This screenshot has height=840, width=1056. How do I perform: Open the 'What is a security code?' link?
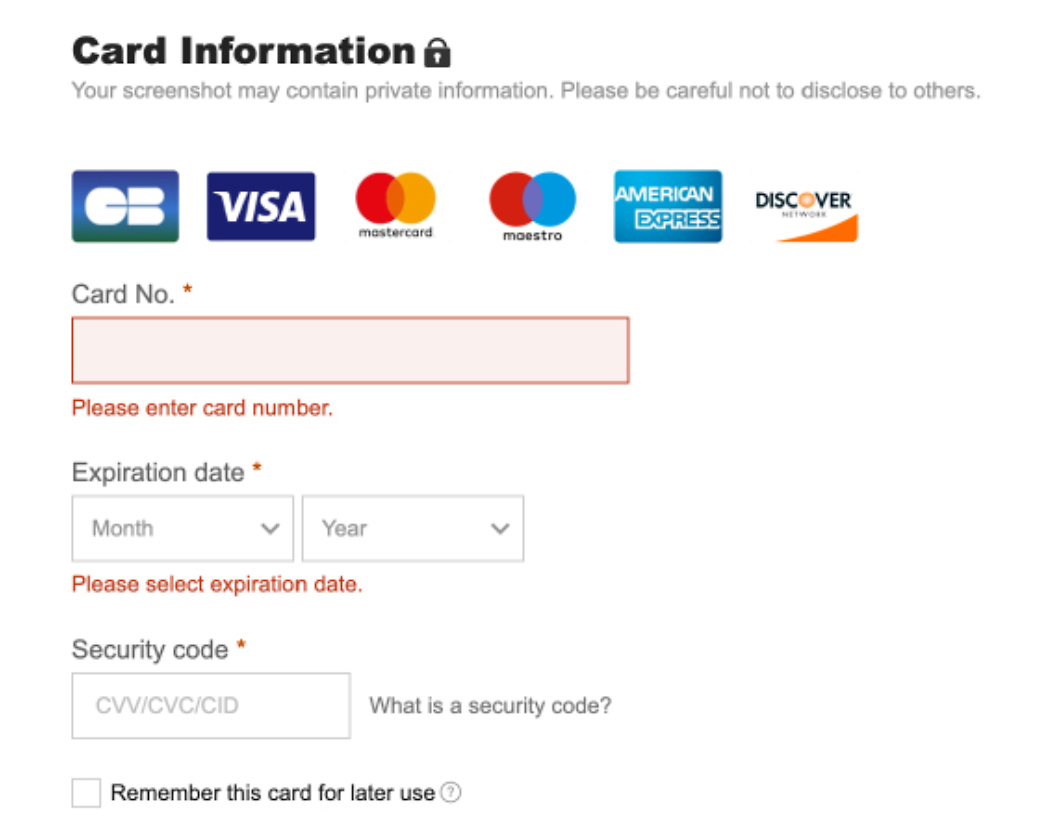pyautogui.click(x=490, y=706)
